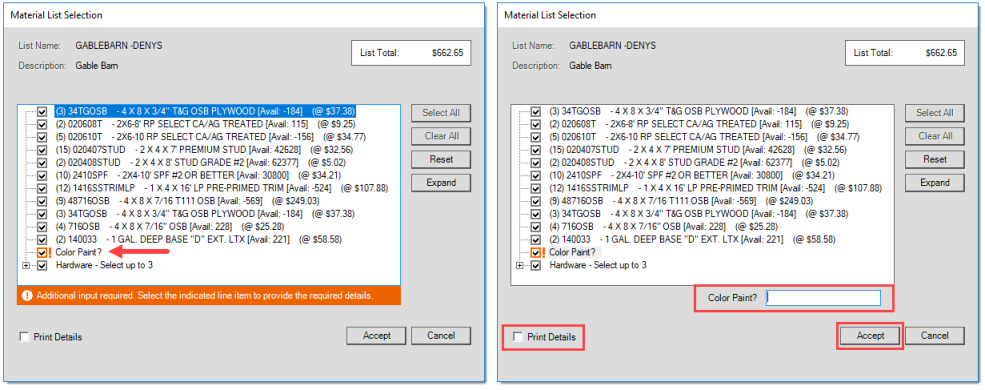Select Color Paint? row in left dialog

[x=79, y=252]
